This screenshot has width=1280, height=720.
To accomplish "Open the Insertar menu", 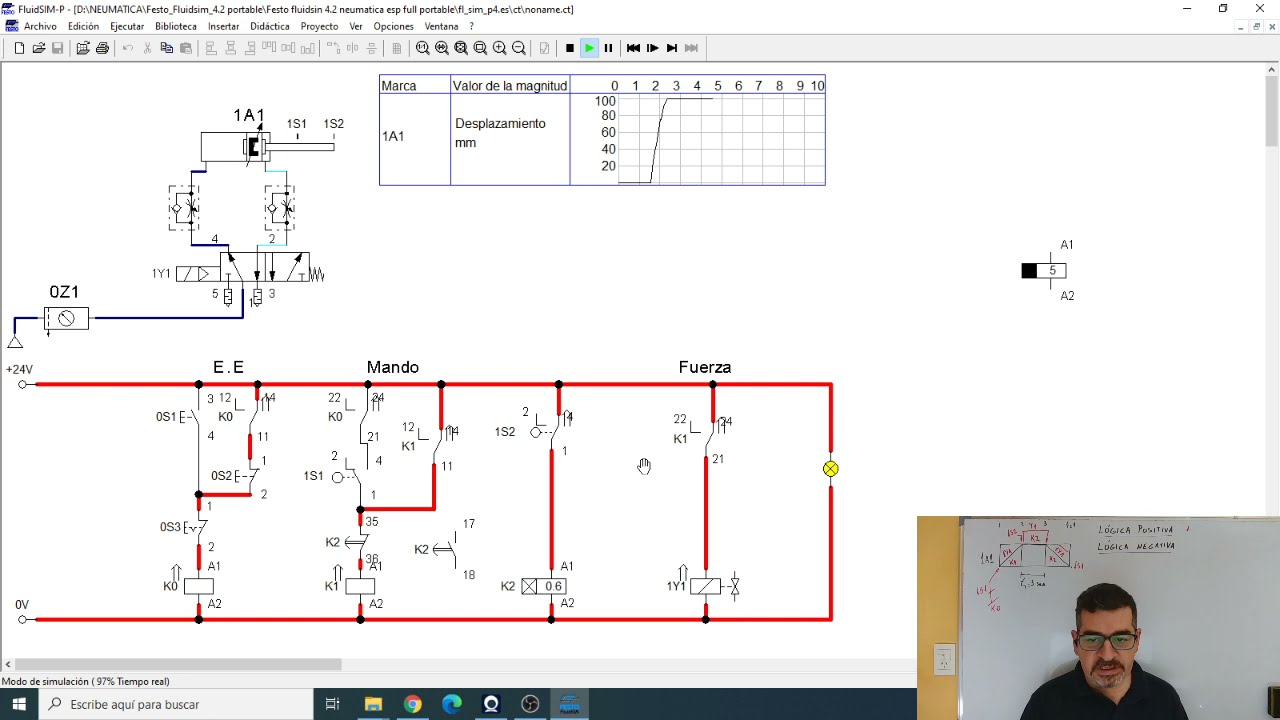I will [x=223, y=26].
